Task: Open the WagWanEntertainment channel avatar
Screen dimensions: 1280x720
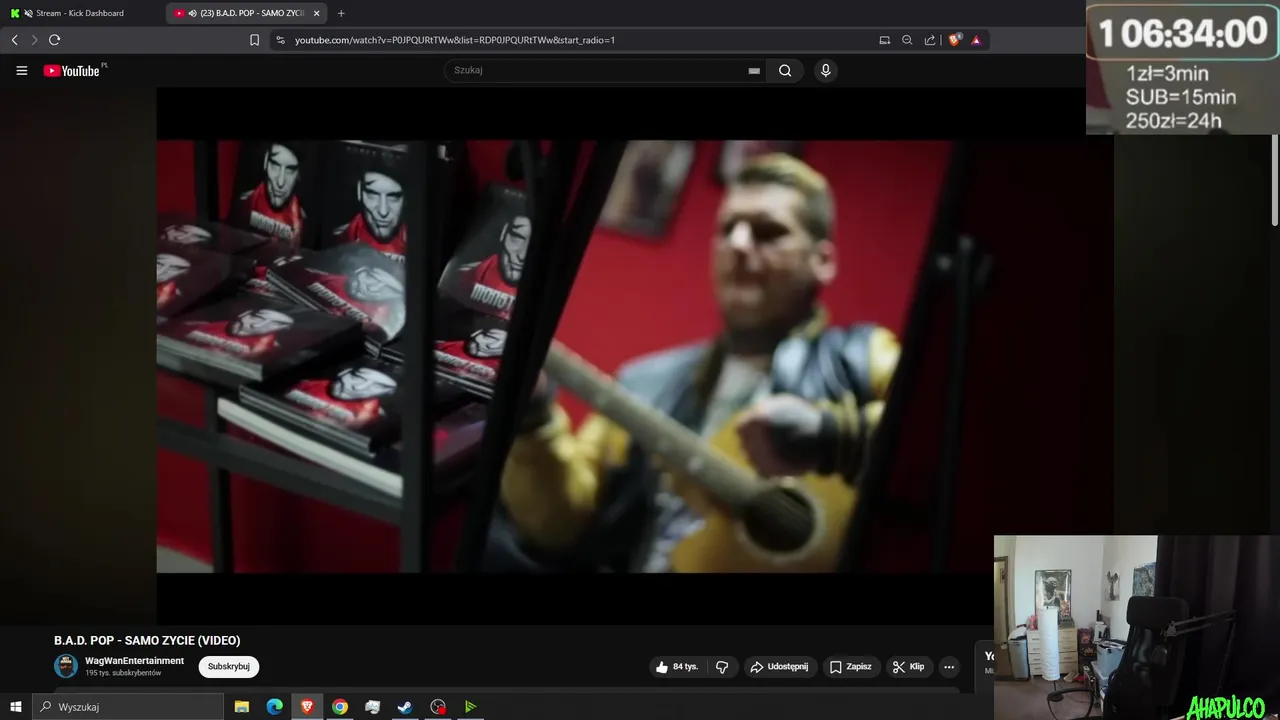Action: click(66, 666)
